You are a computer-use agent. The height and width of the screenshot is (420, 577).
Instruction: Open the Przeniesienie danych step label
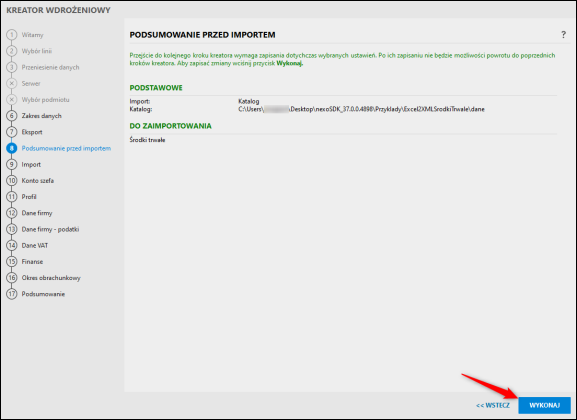tap(50, 67)
